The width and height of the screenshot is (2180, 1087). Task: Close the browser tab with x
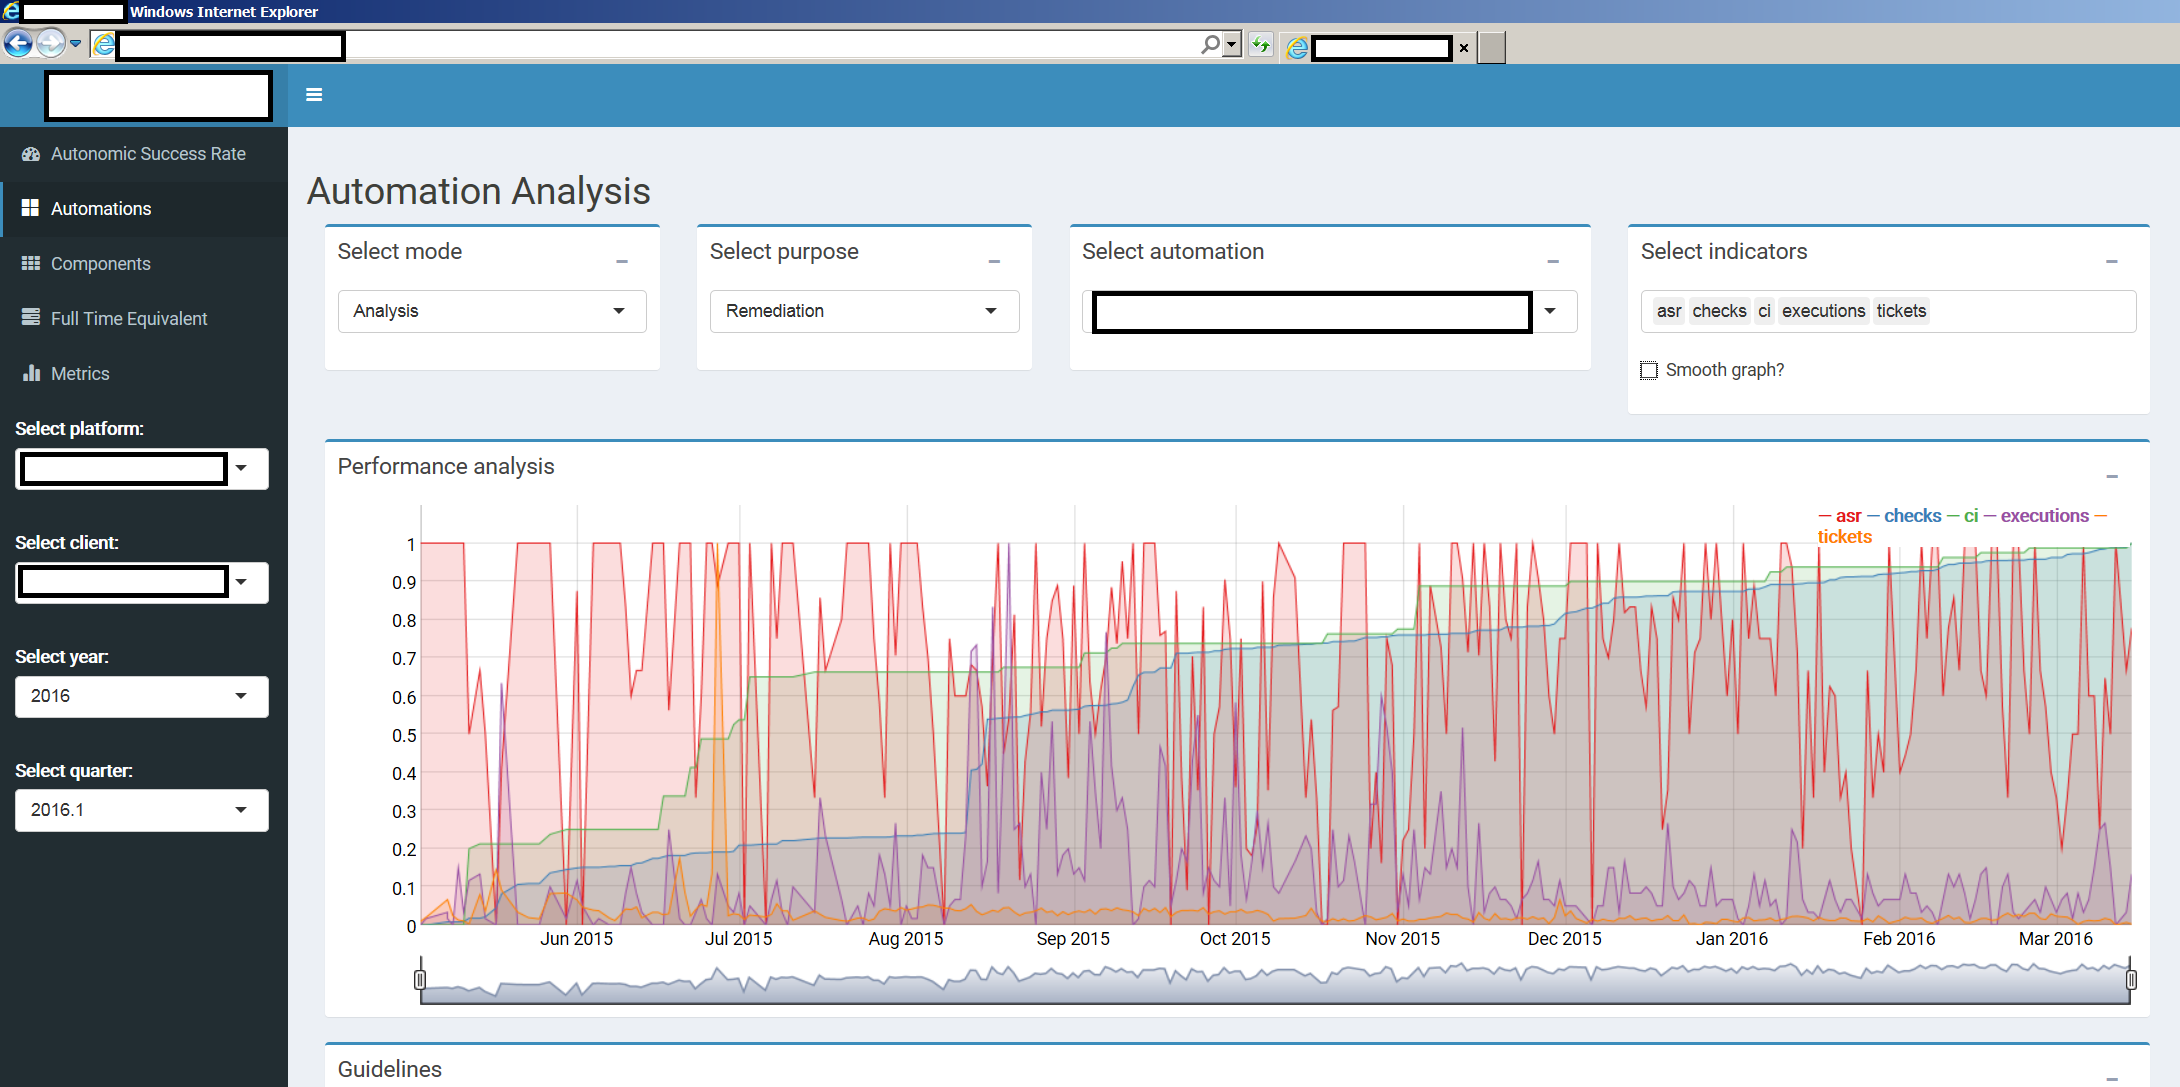point(1464,48)
